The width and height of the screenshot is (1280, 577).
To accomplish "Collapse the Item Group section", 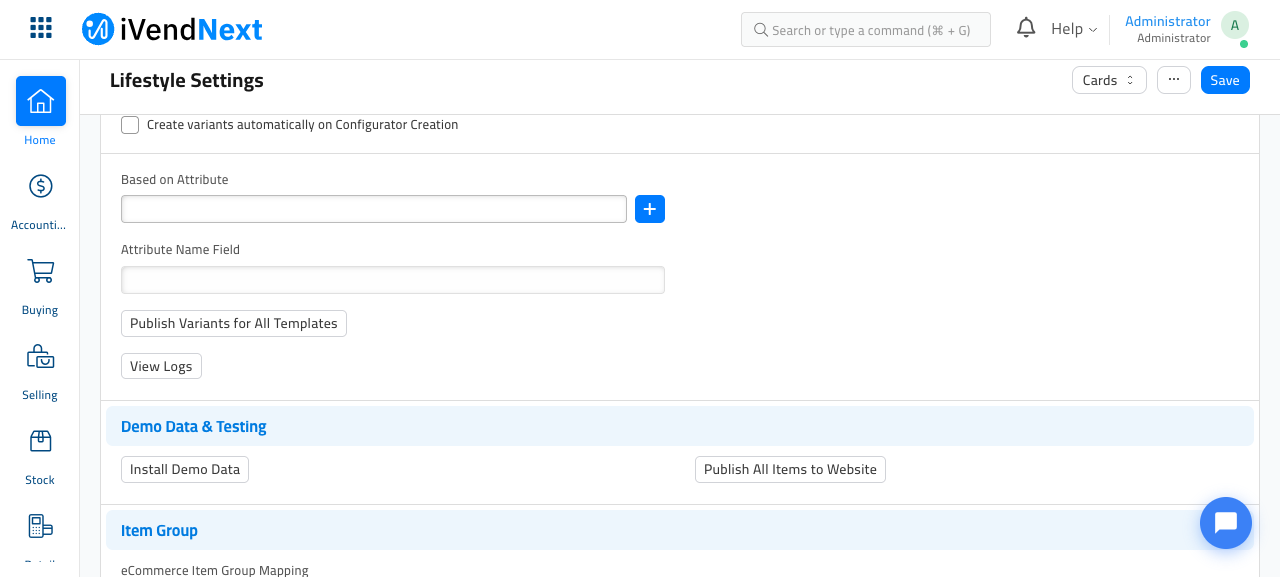I will pyautogui.click(x=680, y=530).
